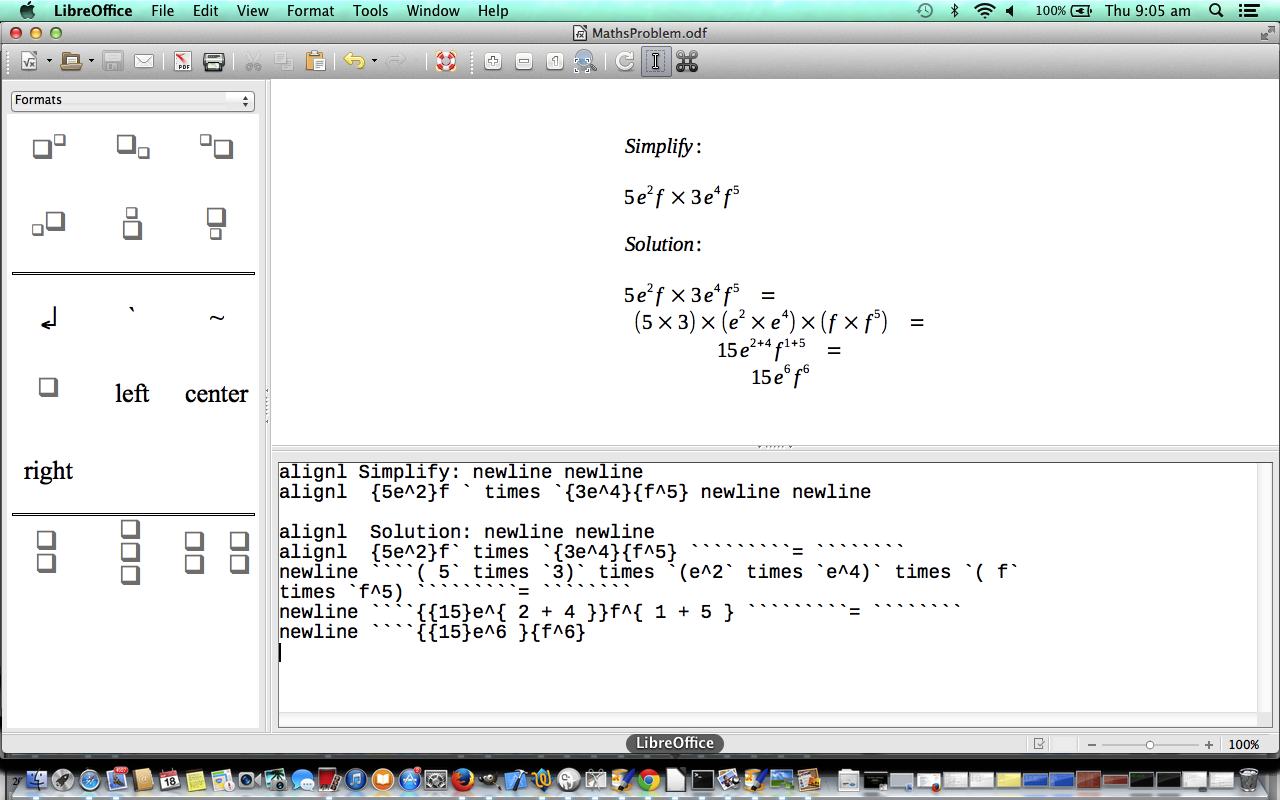Viewport: 1280px width, 800px height.
Task: Insert subscript left element
Action: tap(49, 222)
